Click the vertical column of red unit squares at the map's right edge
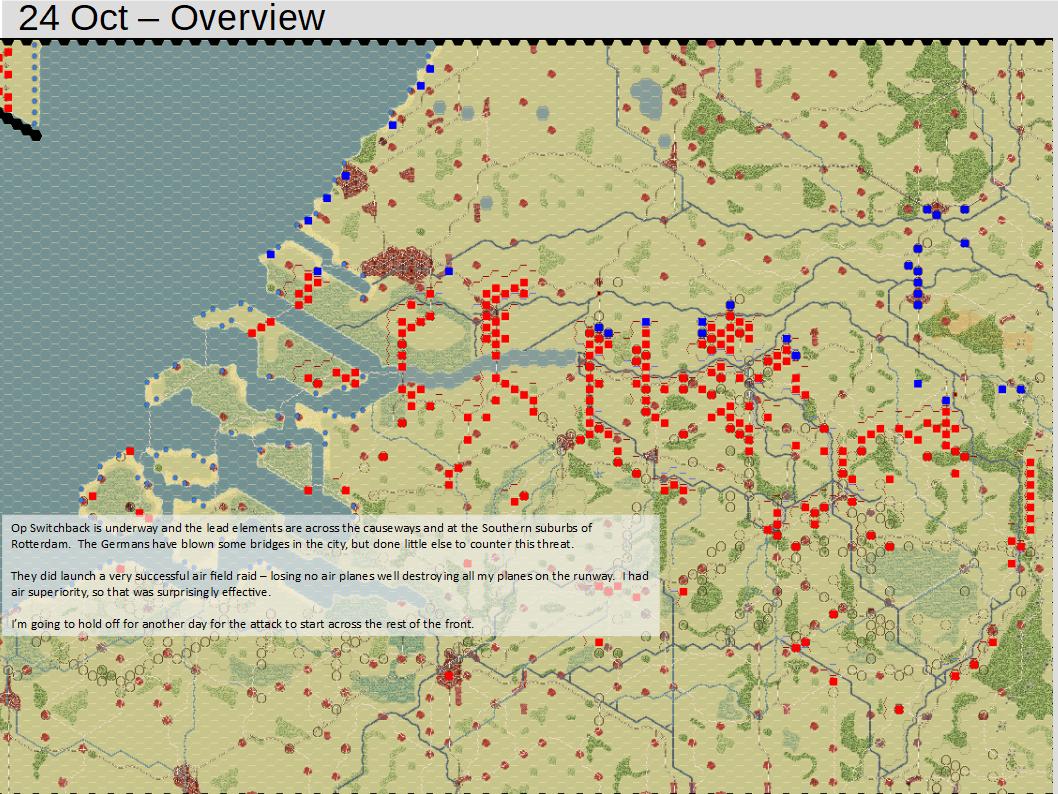The height and width of the screenshot is (794, 1058). [x=1030, y=497]
